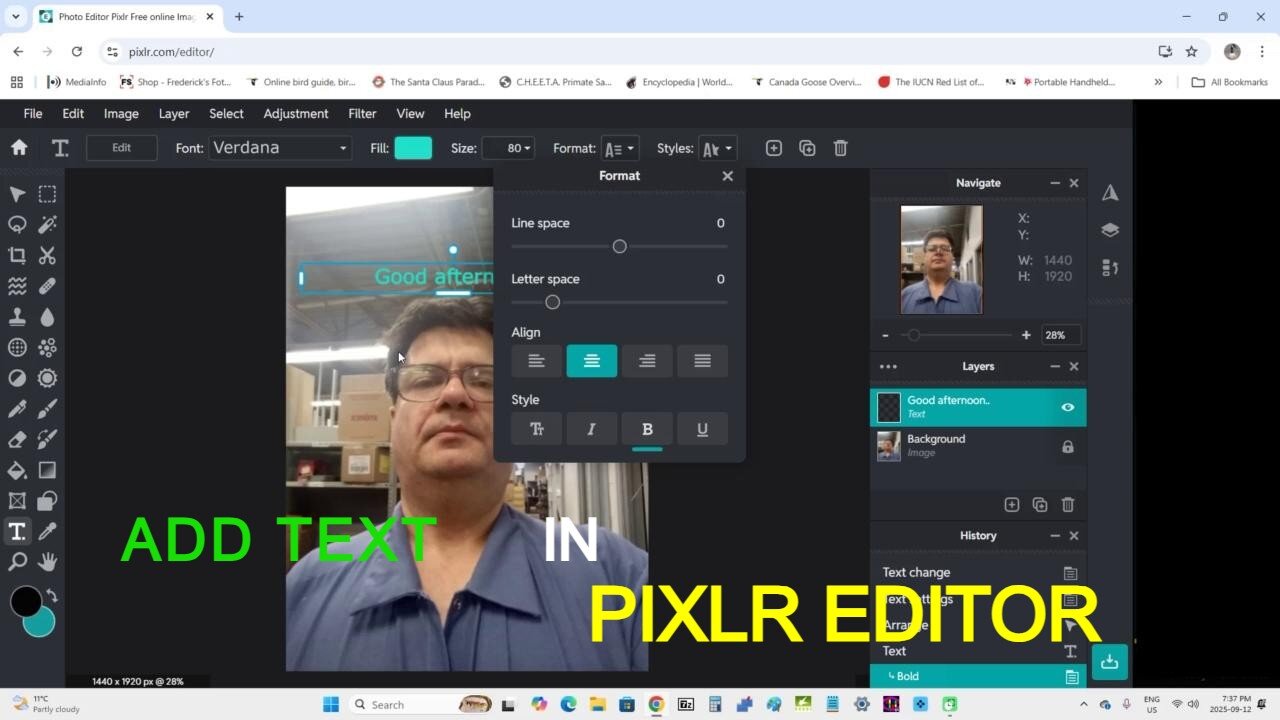Open All Bookmarks folder
This screenshot has height=720, width=1280.
pos(1230,82)
